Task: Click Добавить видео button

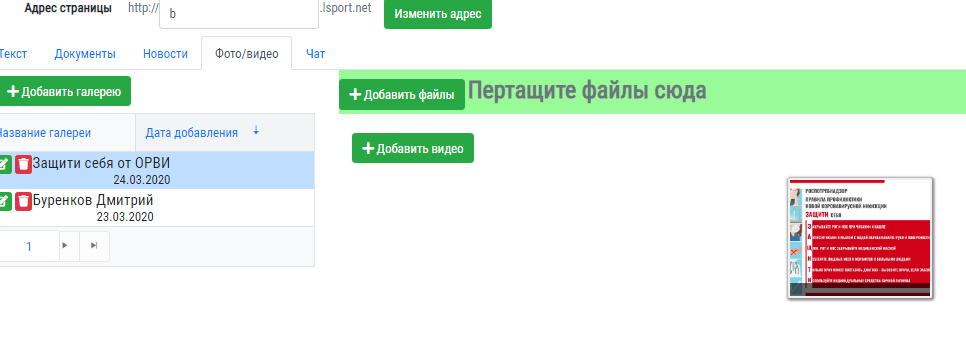Action: click(413, 148)
